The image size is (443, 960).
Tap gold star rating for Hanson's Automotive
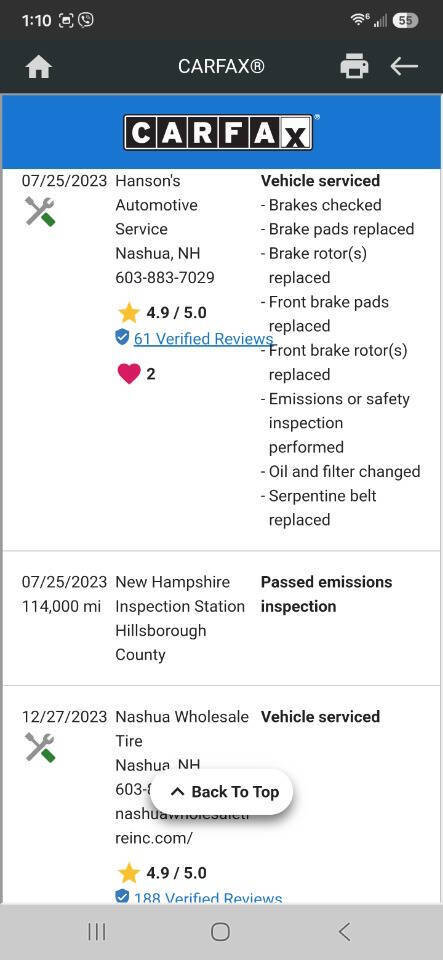tap(128, 313)
